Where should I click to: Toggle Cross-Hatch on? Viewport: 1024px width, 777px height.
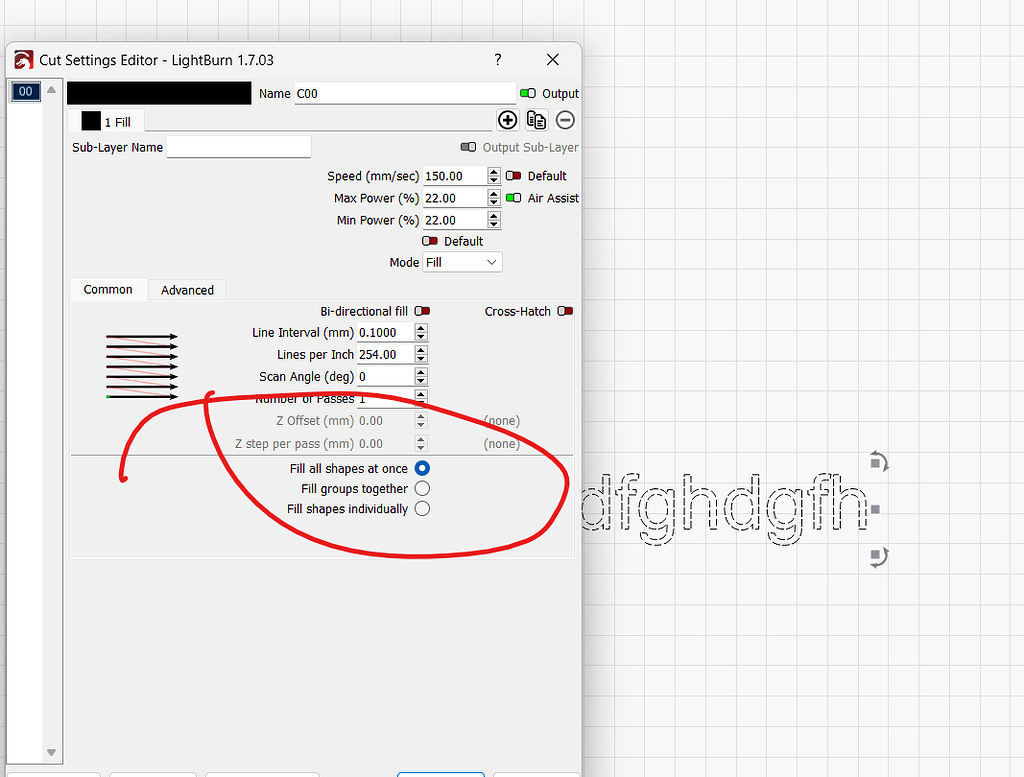[x=565, y=311]
